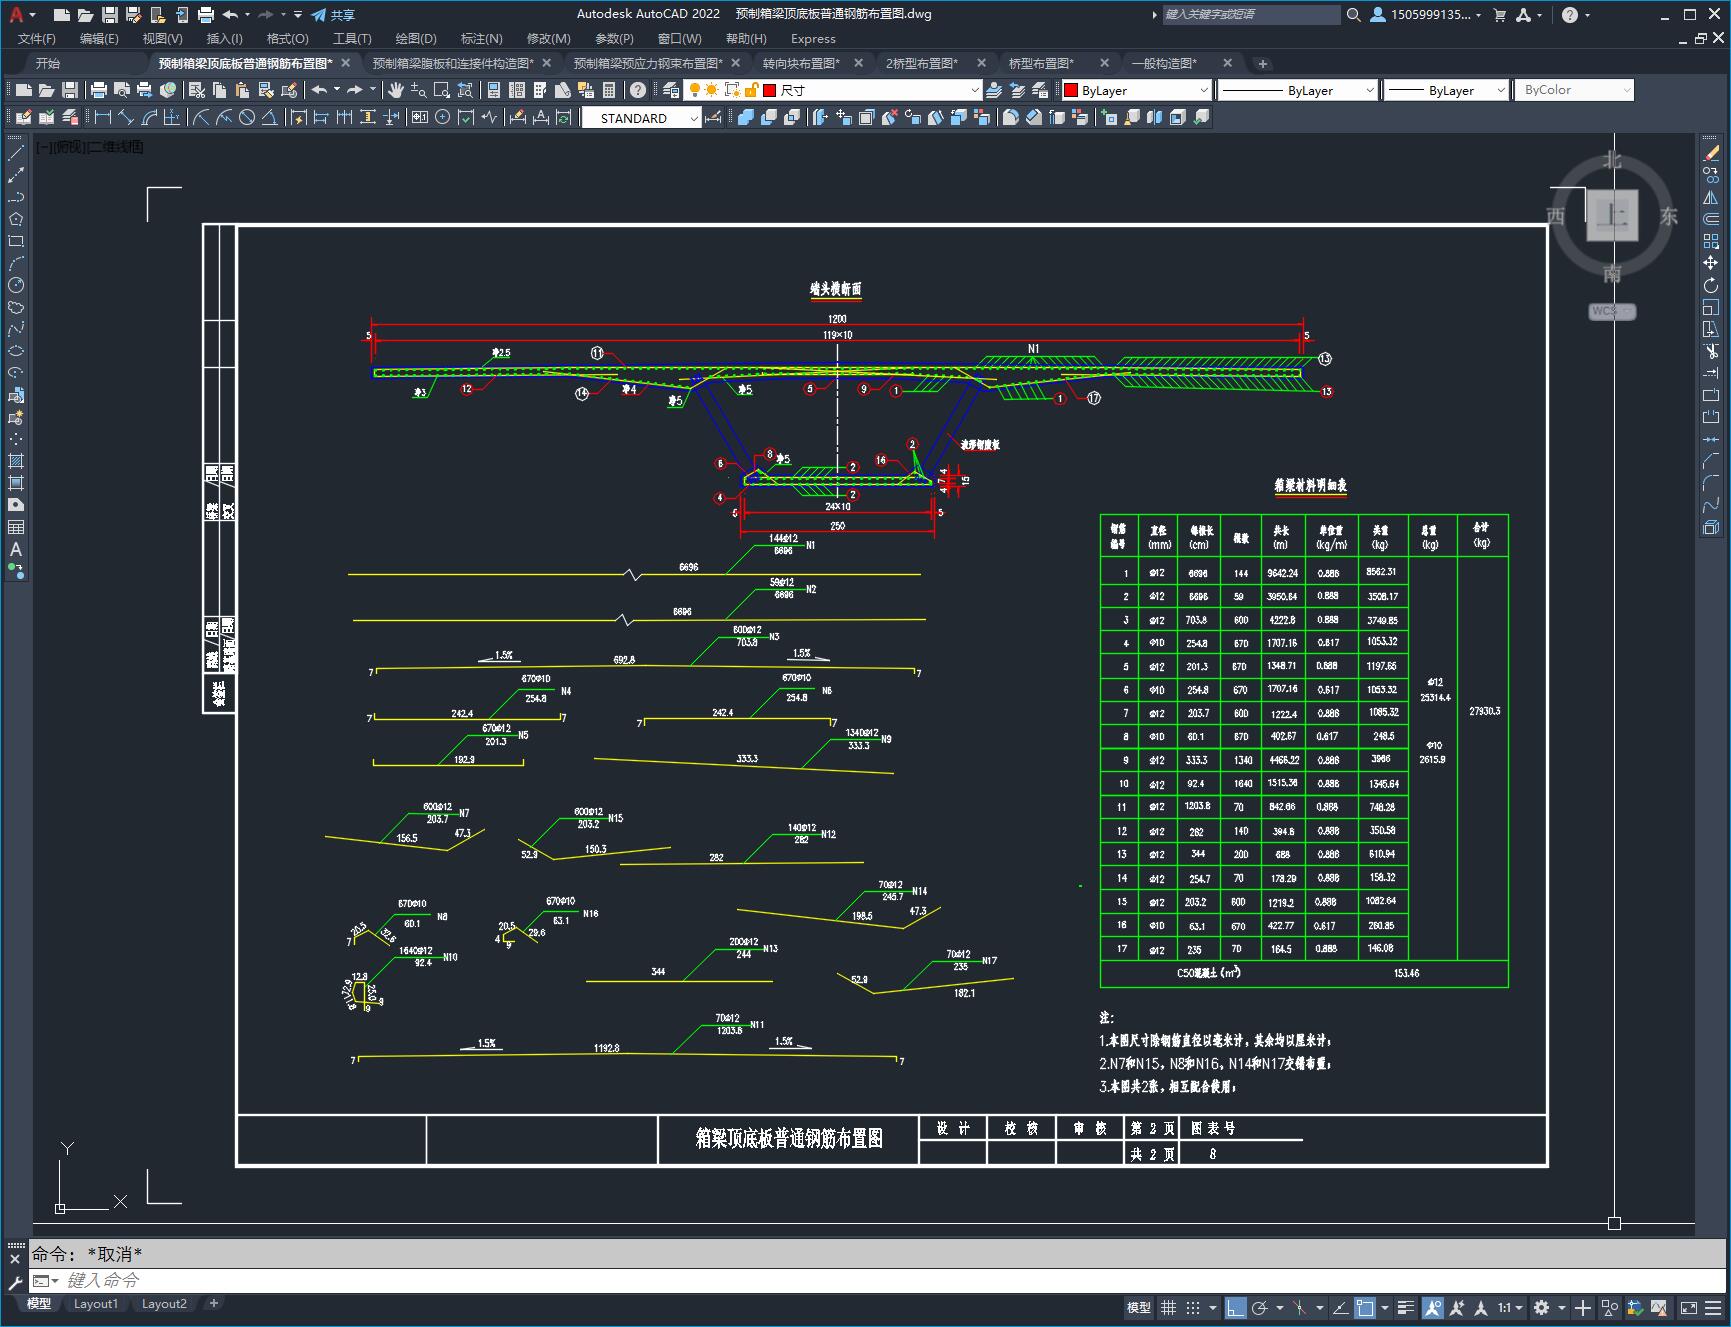Switch to the 一般构造图 drawing tab
The width and height of the screenshot is (1731, 1327).
(x=1164, y=63)
